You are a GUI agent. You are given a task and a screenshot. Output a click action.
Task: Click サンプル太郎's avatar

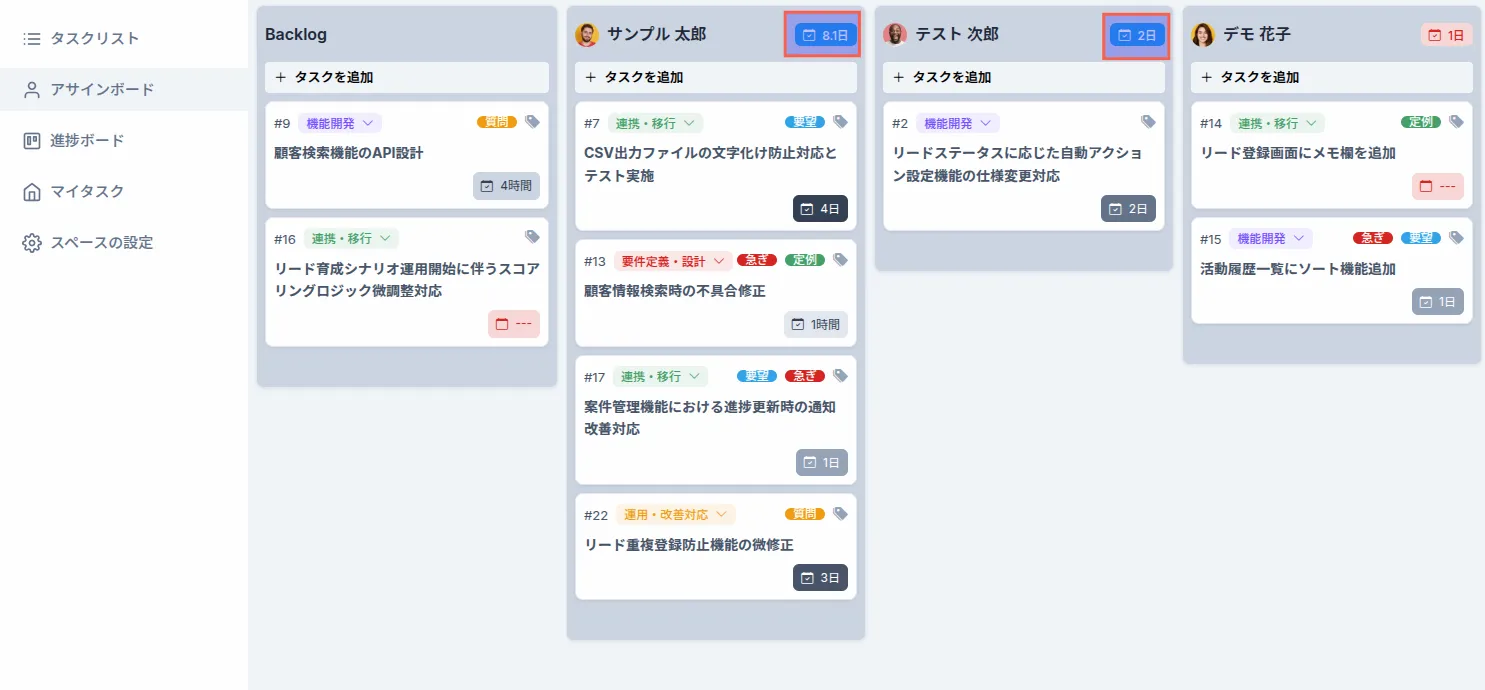(586, 33)
